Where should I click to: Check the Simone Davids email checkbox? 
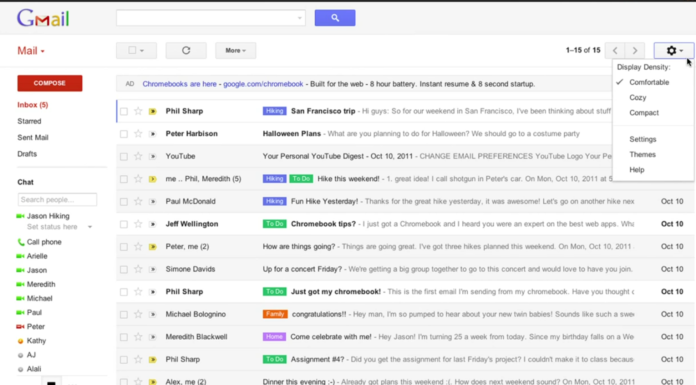click(x=124, y=269)
